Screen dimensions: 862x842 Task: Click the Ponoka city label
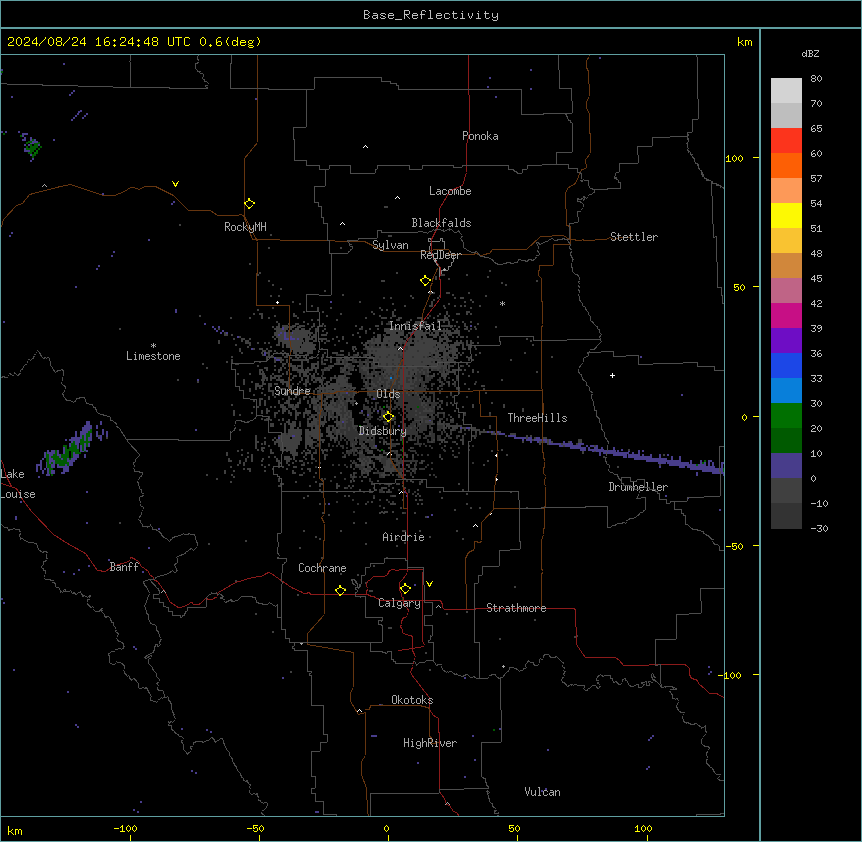[x=480, y=136]
